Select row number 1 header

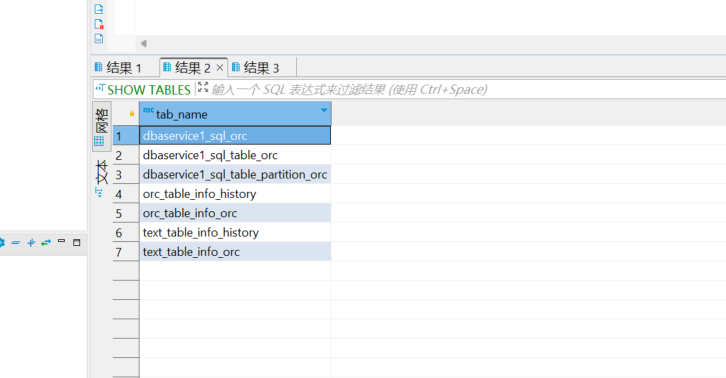126,136
